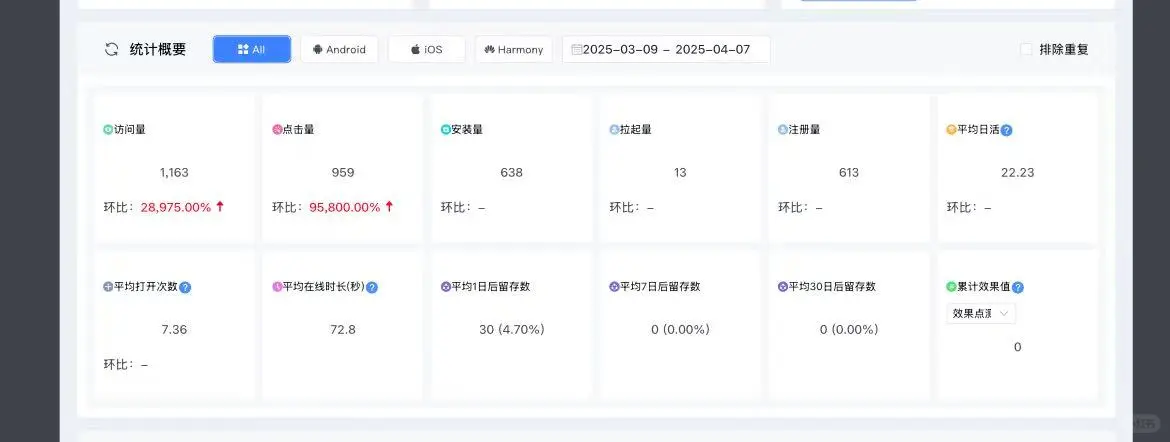Click the 环比 95,800.00% figure
Image resolution: width=1170 pixels, height=442 pixels.
345,208
